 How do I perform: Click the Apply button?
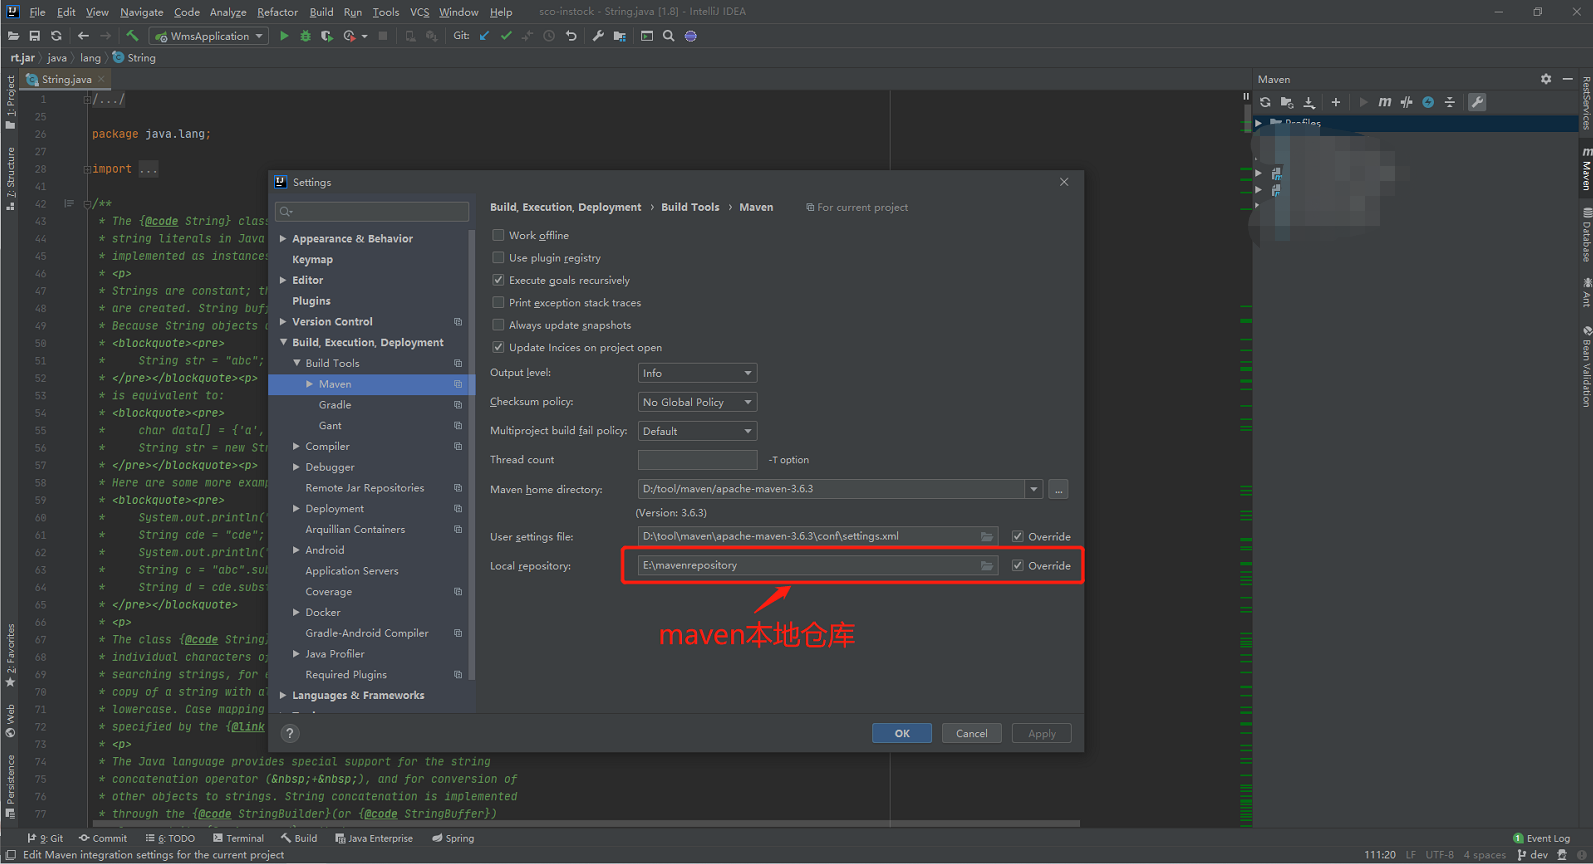click(1042, 733)
